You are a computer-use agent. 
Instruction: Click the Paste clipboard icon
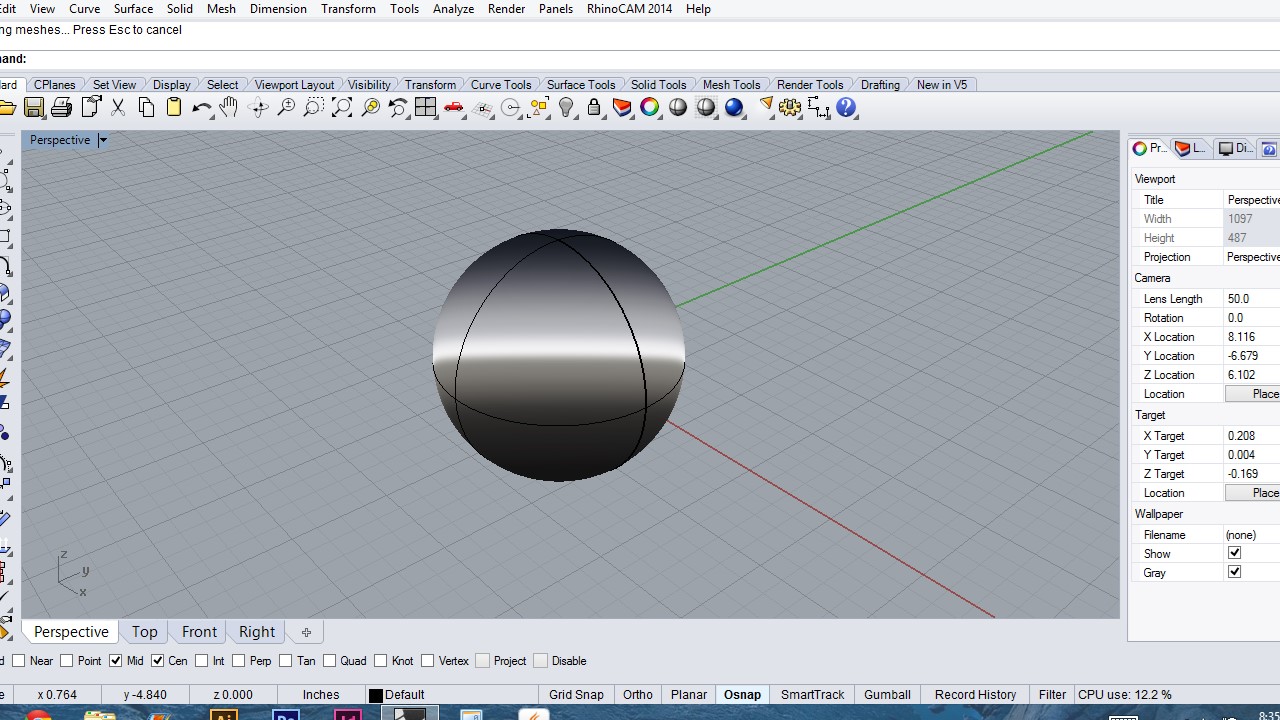click(x=174, y=108)
